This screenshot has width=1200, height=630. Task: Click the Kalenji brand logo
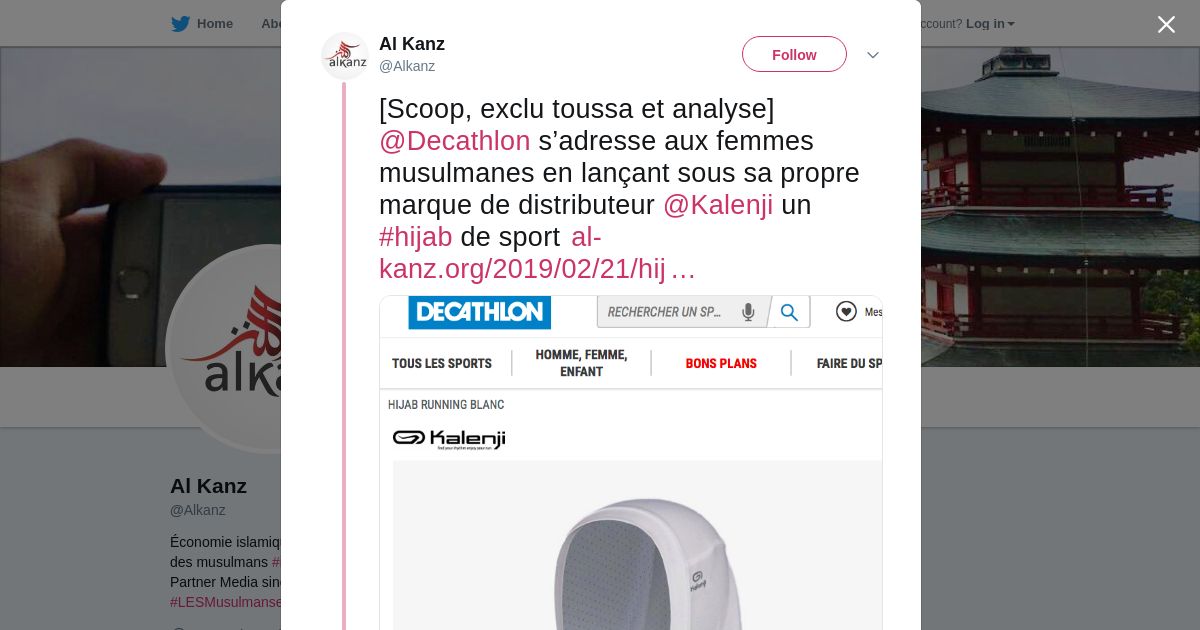tap(449, 439)
